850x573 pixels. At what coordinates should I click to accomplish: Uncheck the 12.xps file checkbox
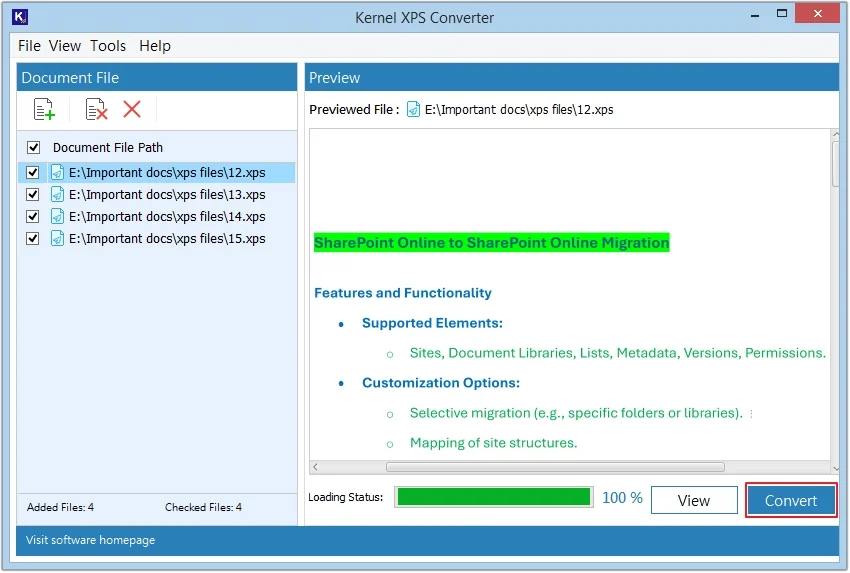pyautogui.click(x=33, y=172)
